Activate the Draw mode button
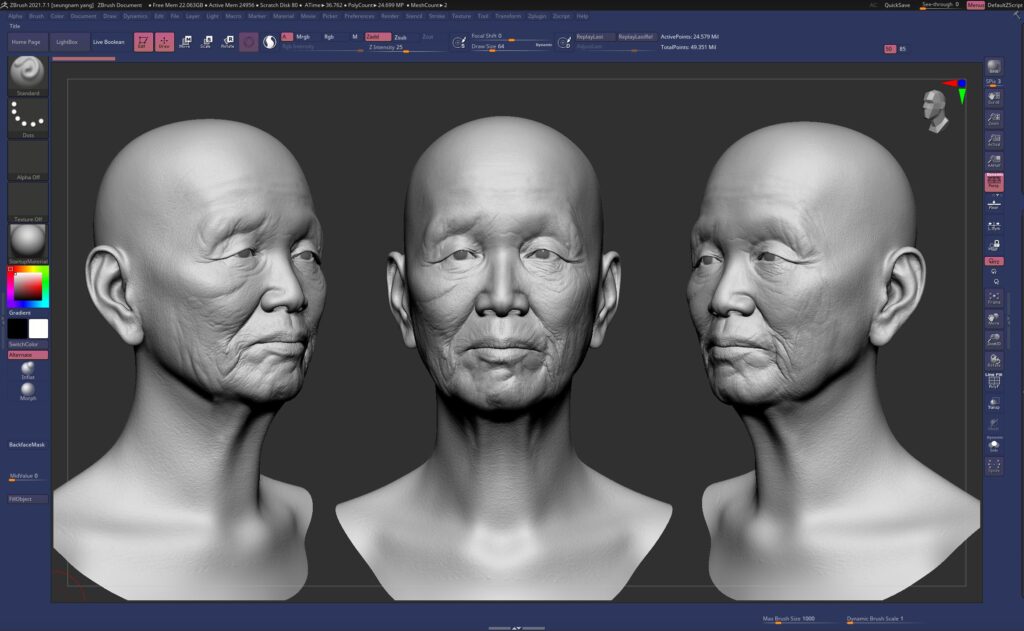This screenshot has width=1024, height=631. (x=164, y=42)
